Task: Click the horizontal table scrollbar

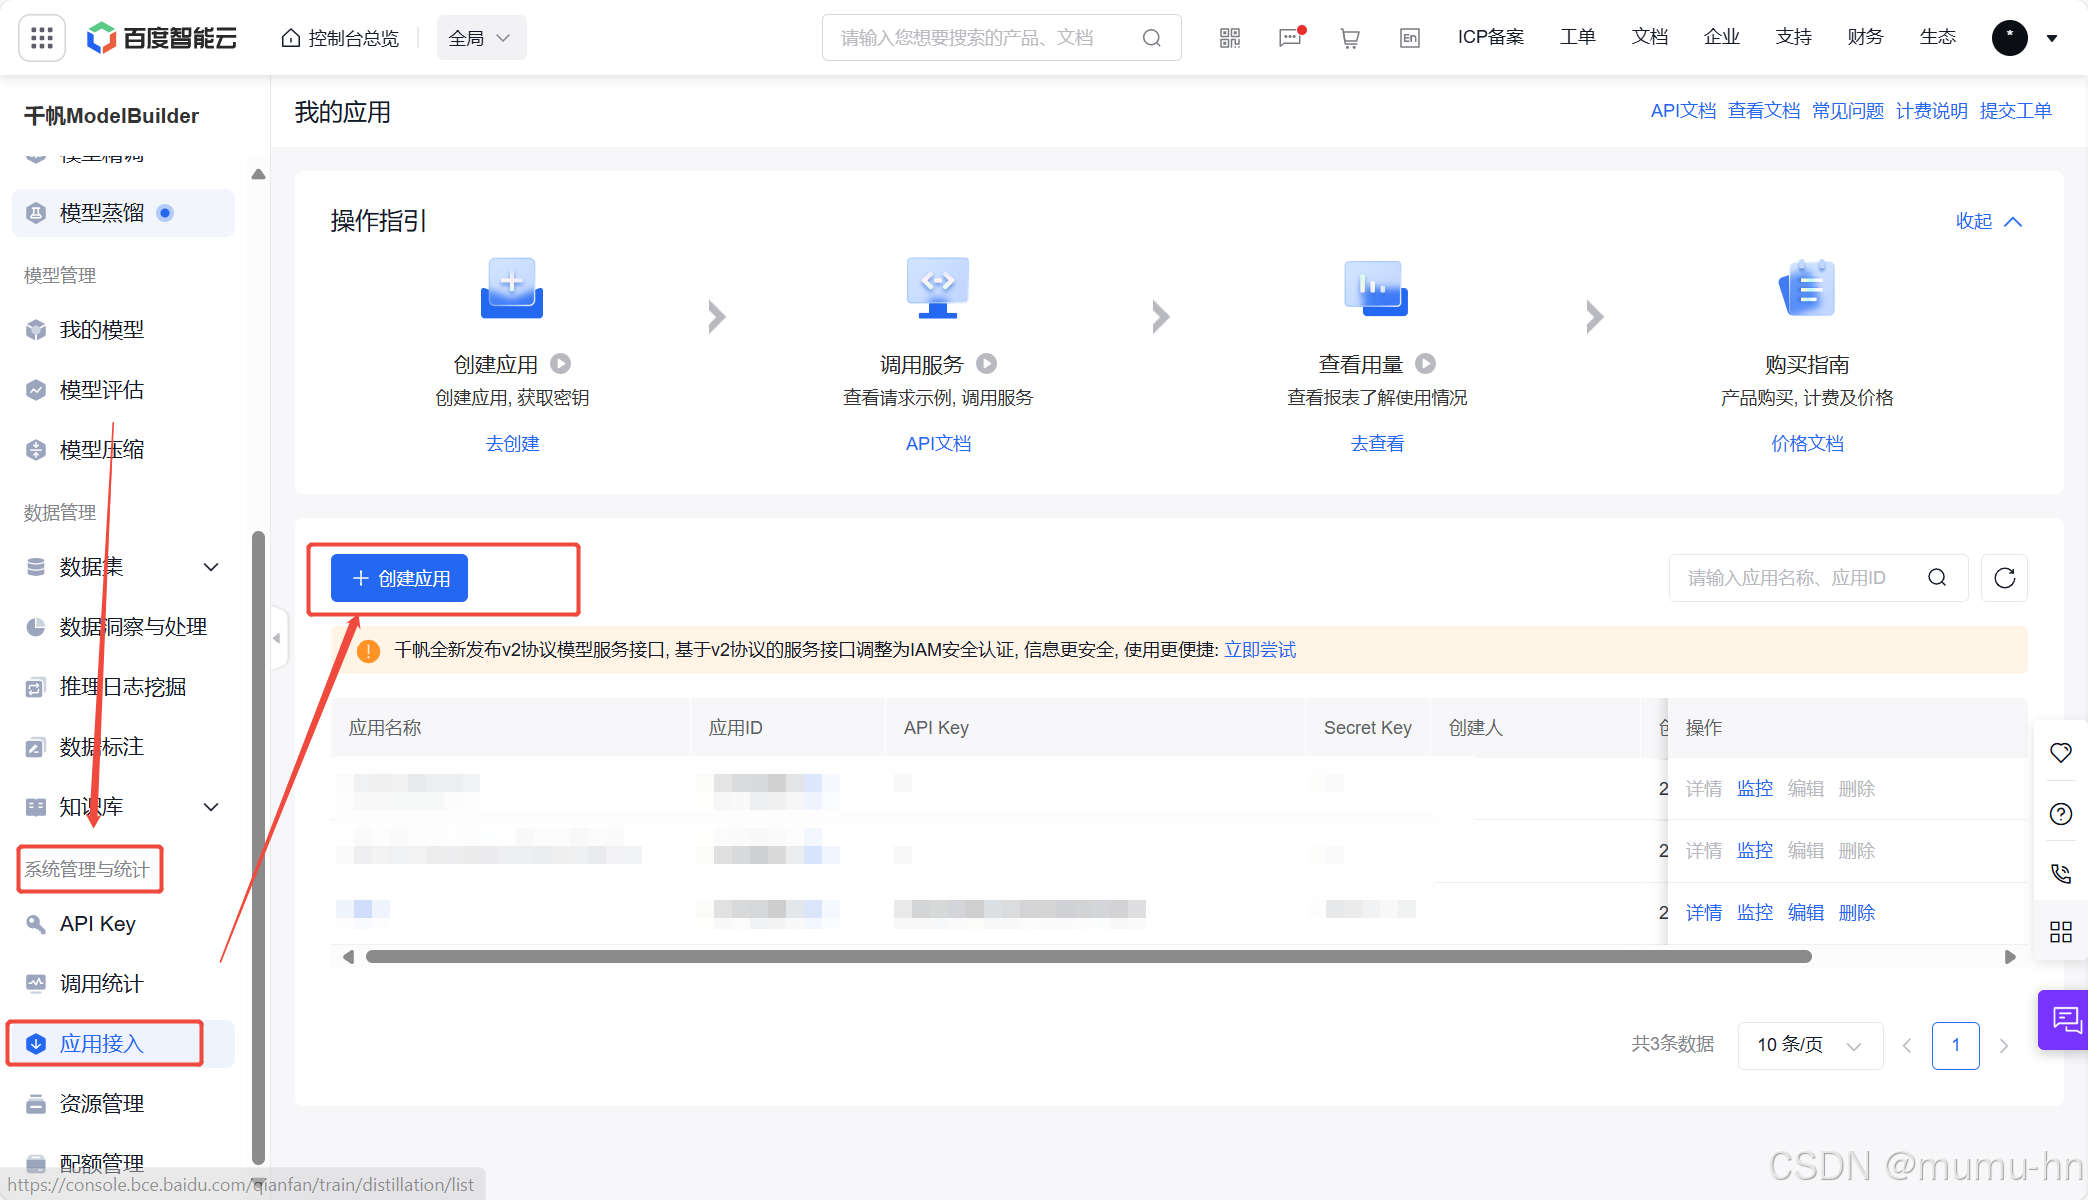Action: coord(1088,957)
